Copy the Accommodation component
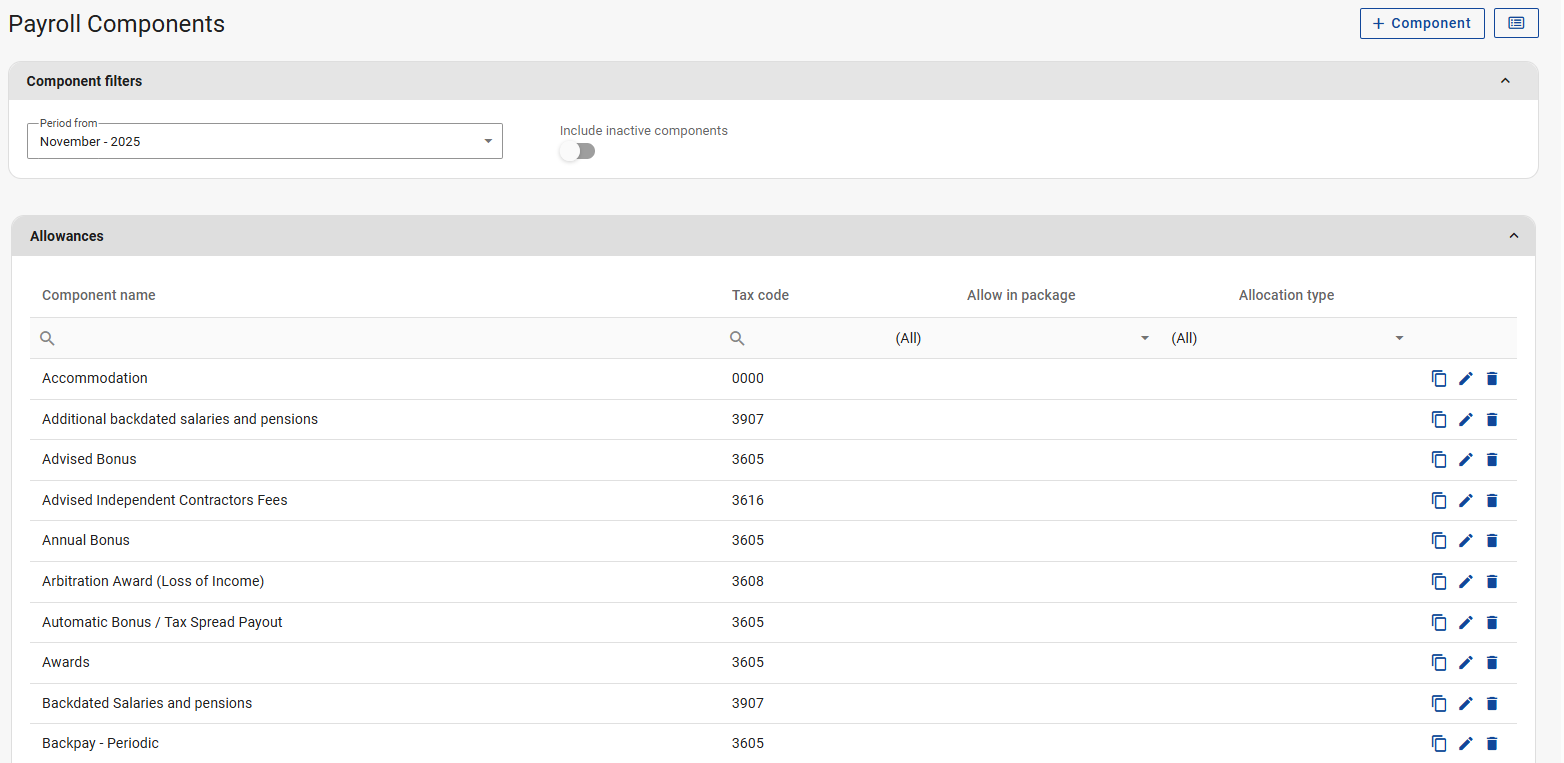The width and height of the screenshot is (1564, 763). (x=1439, y=379)
